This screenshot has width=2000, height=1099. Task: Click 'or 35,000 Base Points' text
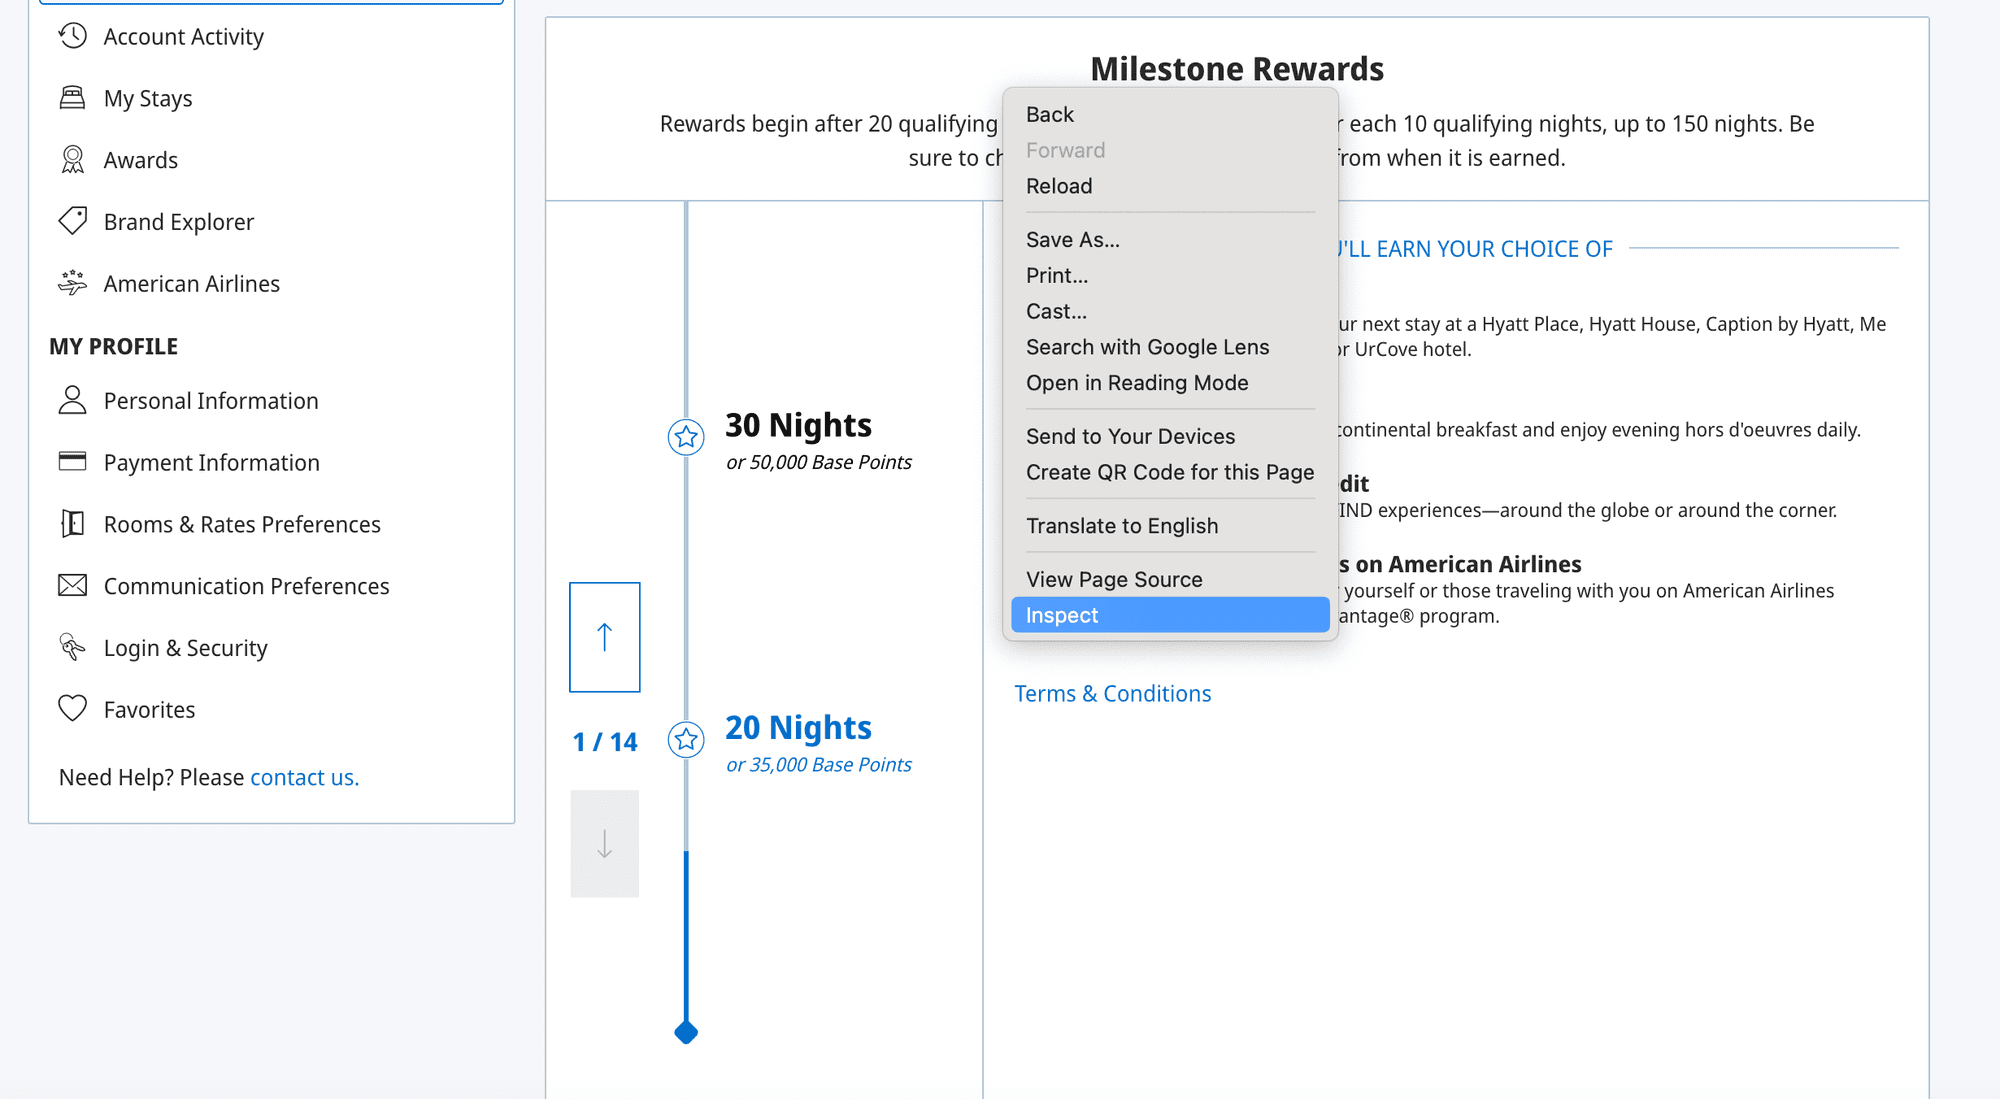coord(819,765)
